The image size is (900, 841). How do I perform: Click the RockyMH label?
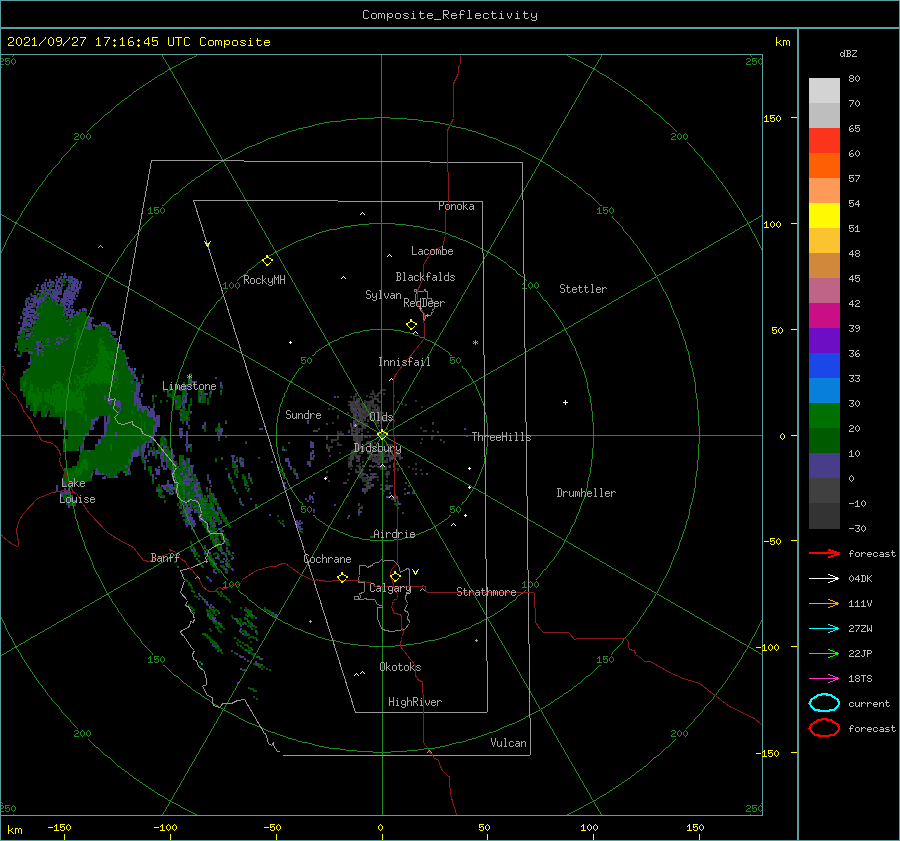pos(264,280)
